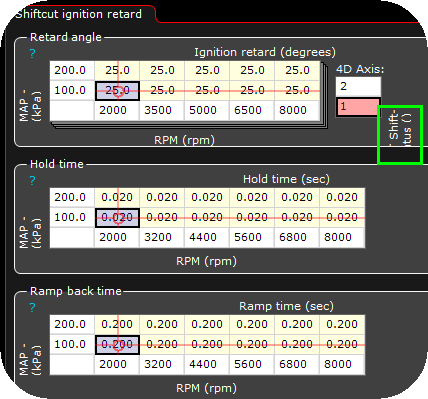Open the Hold time help question mark
The height and width of the screenshot is (399, 428).
(x=32, y=180)
